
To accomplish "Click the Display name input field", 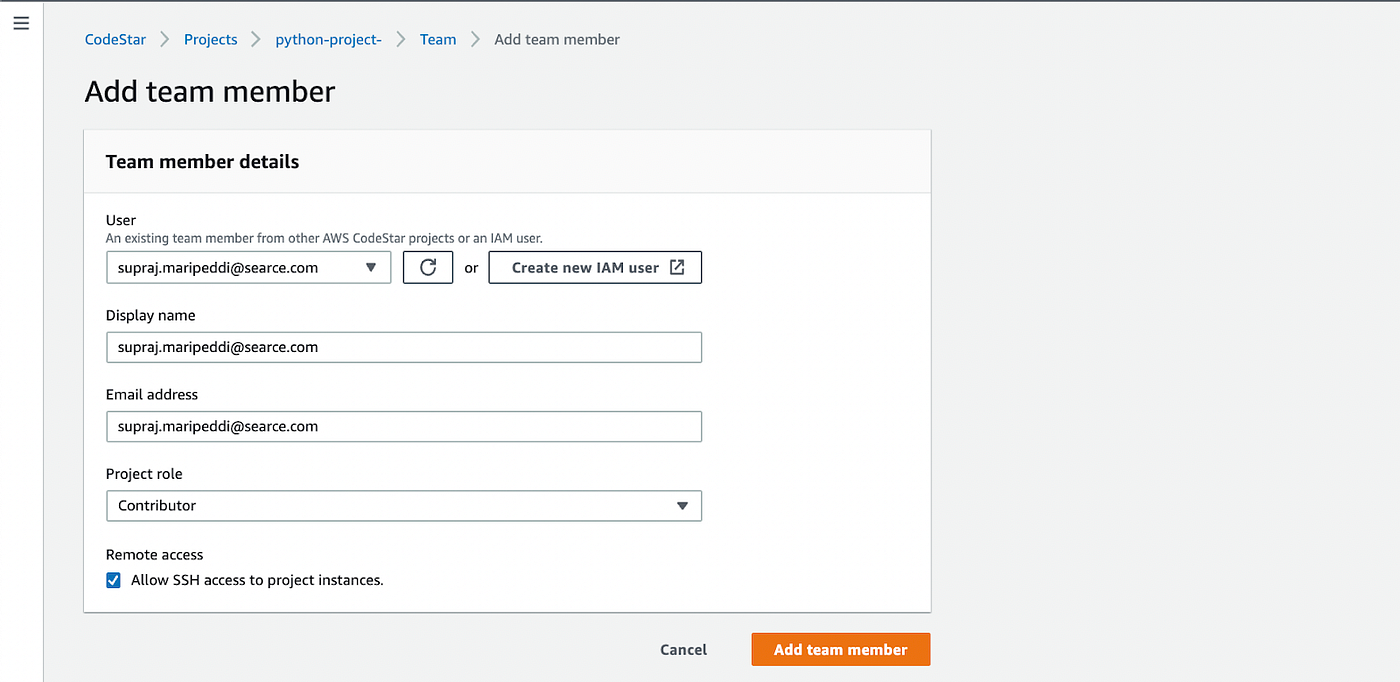I will (404, 347).
